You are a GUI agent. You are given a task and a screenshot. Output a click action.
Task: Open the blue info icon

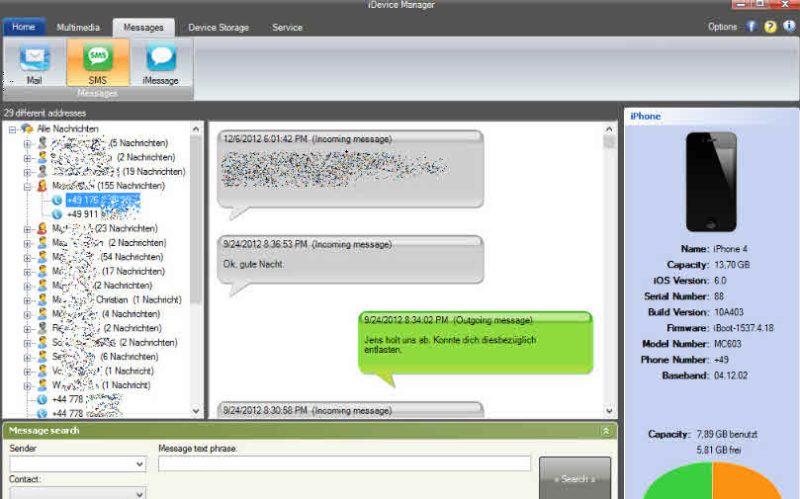point(789,27)
